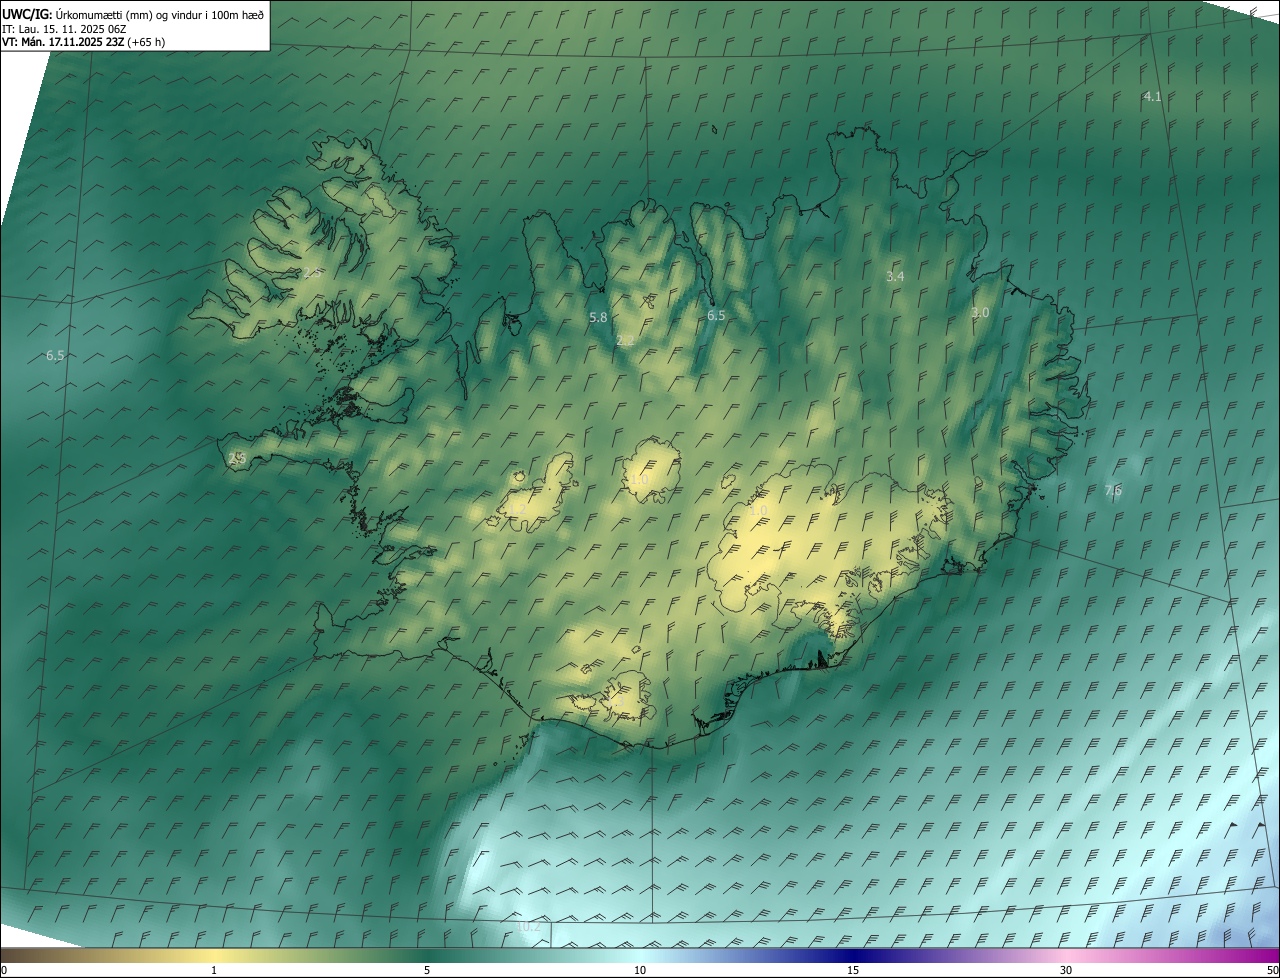The width and height of the screenshot is (1280, 978).
Task: Click the 4.1 value label on the map
Action: click(1152, 97)
